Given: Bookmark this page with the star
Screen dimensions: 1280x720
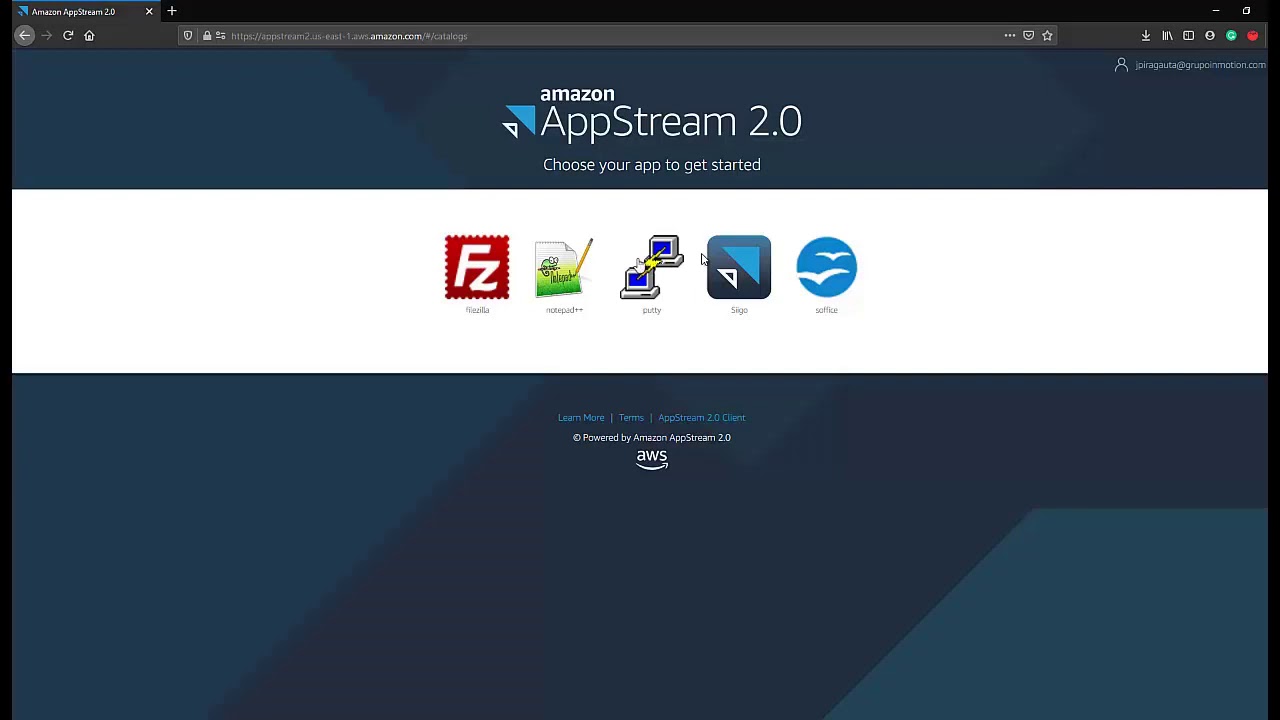Looking at the screenshot, I should (1047, 36).
